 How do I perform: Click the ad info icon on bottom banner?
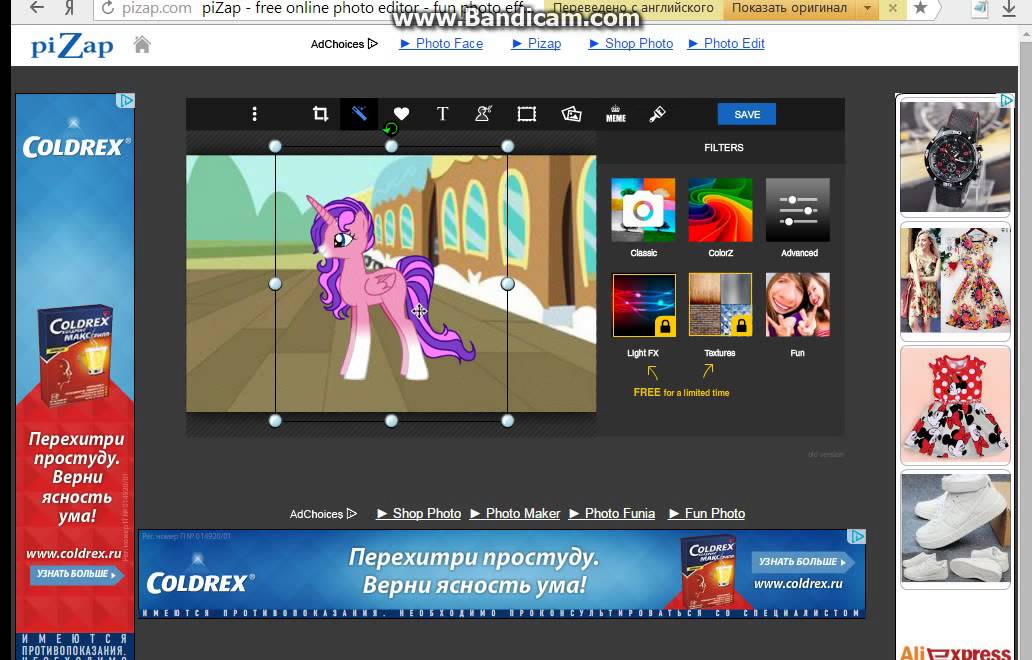coord(857,537)
